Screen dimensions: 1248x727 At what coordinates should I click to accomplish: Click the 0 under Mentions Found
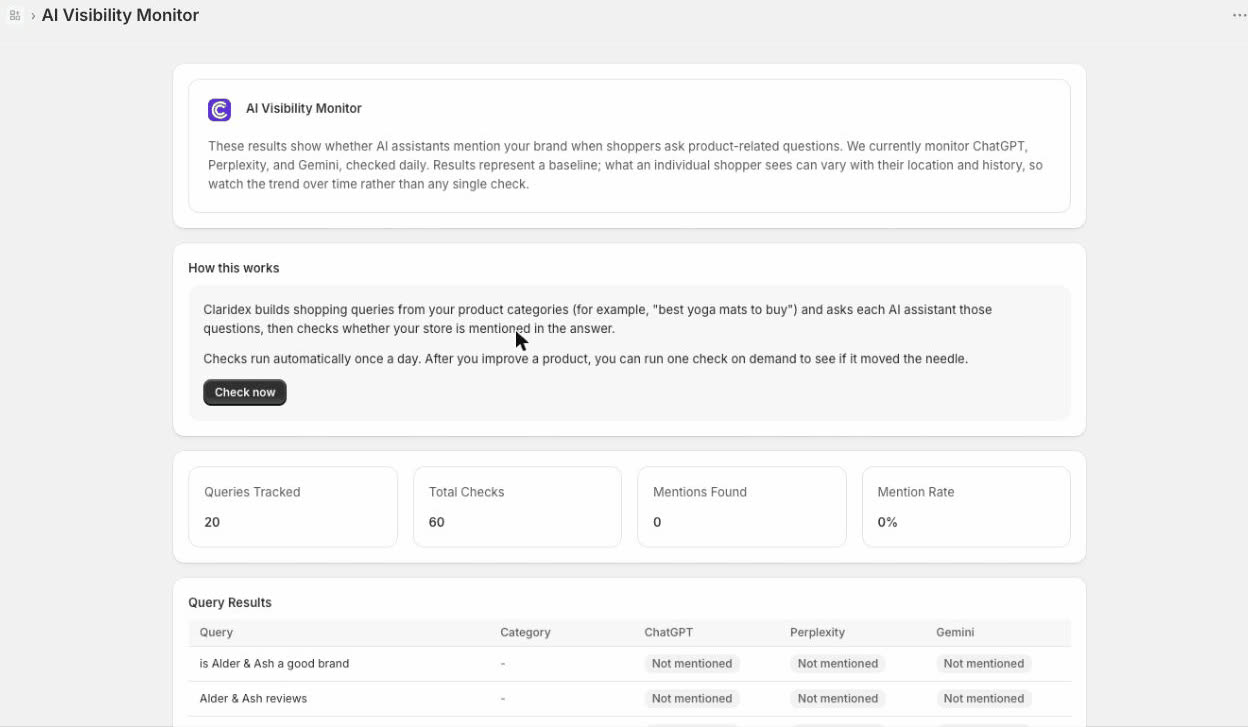(x=657, y=522)
